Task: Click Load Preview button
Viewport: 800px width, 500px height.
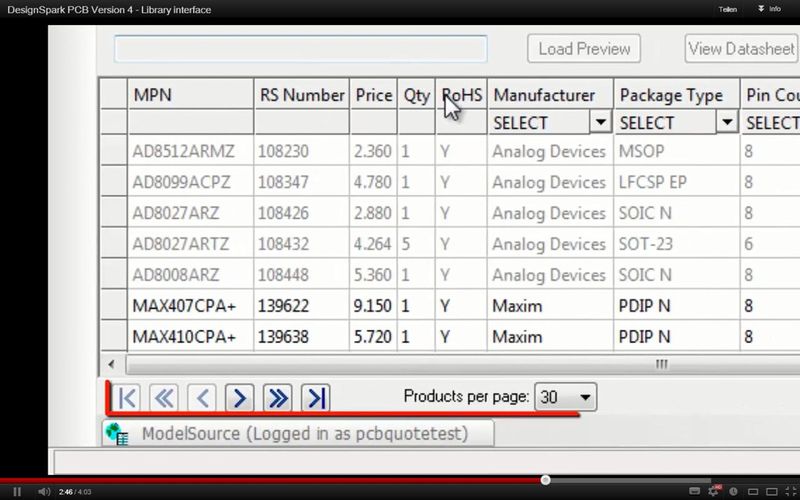Action: [584, 49]
